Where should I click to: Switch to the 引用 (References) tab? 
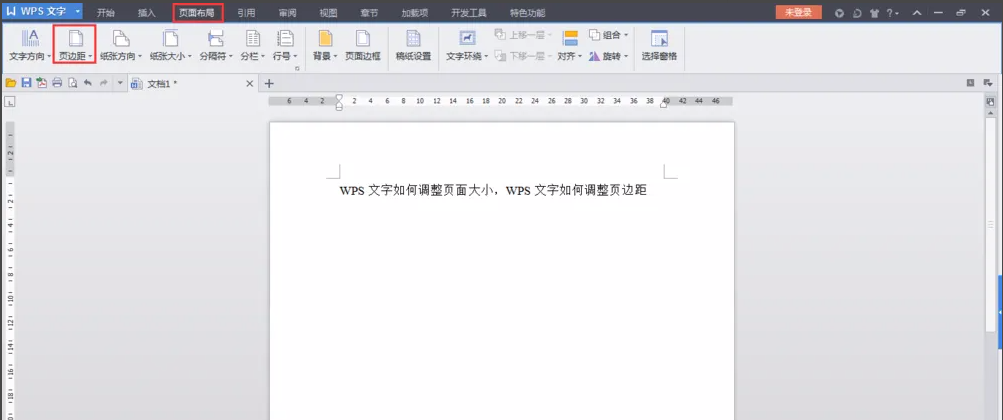pos(246,13)
